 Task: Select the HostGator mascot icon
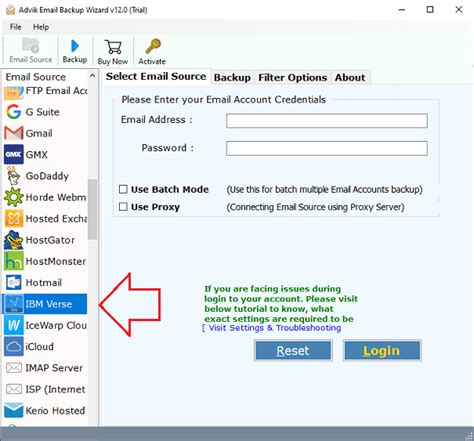pyautogui.click(x=14, y=240)
